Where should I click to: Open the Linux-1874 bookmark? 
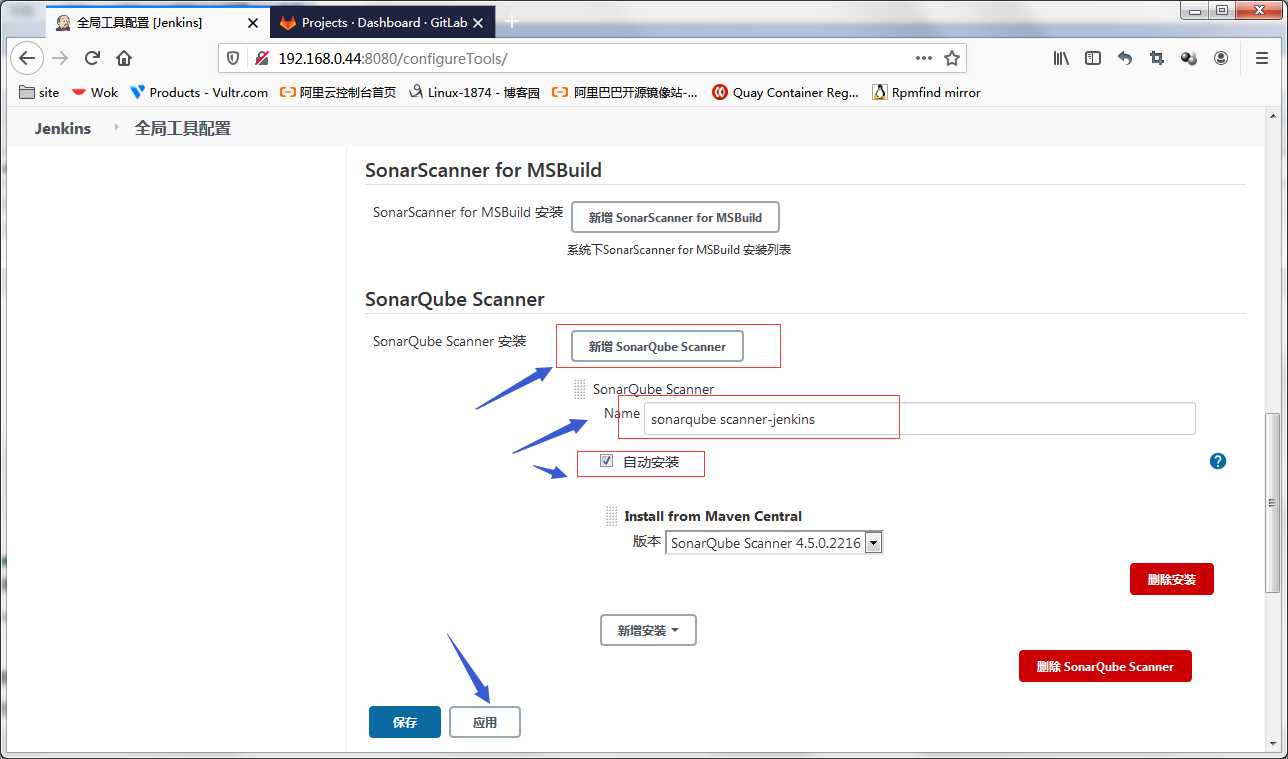pos(474,92)
